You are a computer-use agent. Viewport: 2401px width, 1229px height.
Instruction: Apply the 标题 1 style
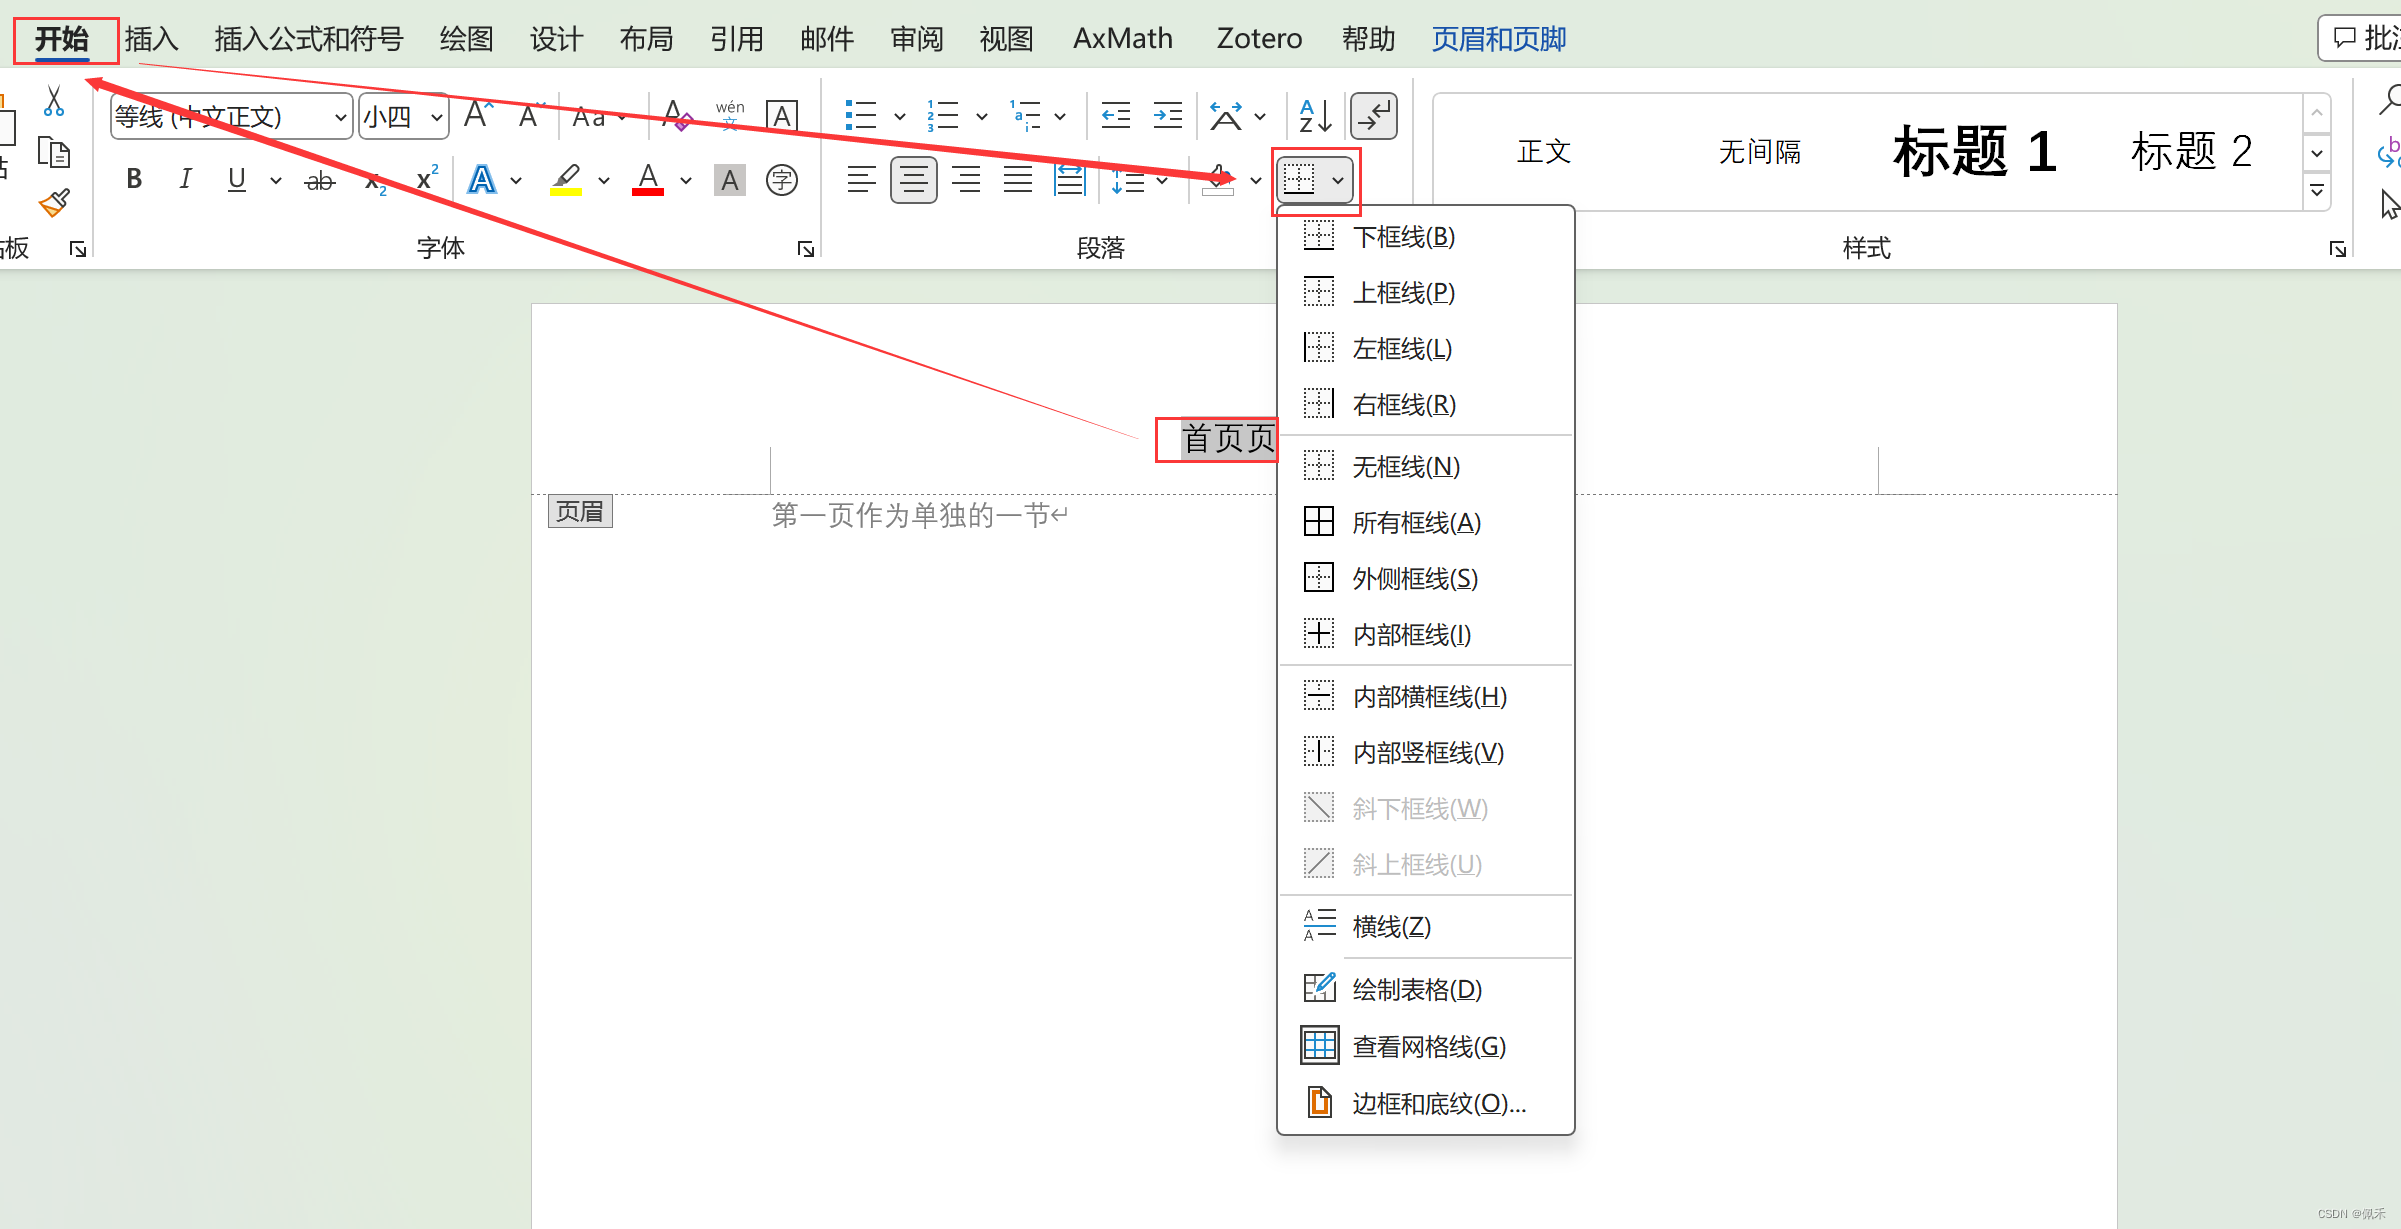pos(1974,152)
